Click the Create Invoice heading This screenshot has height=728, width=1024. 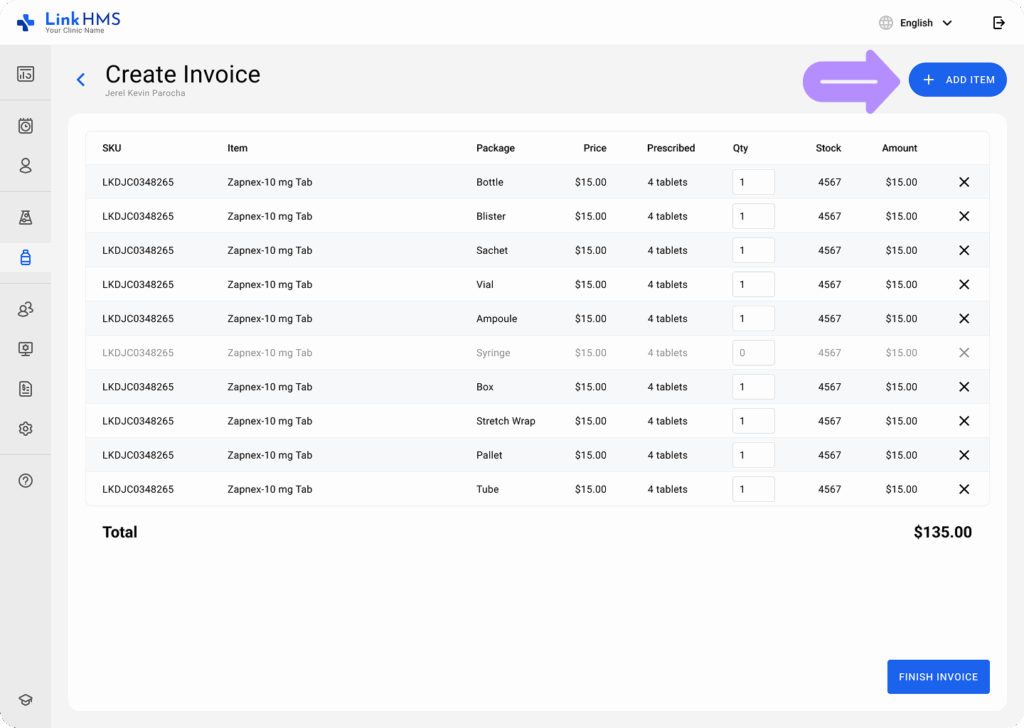183,74
